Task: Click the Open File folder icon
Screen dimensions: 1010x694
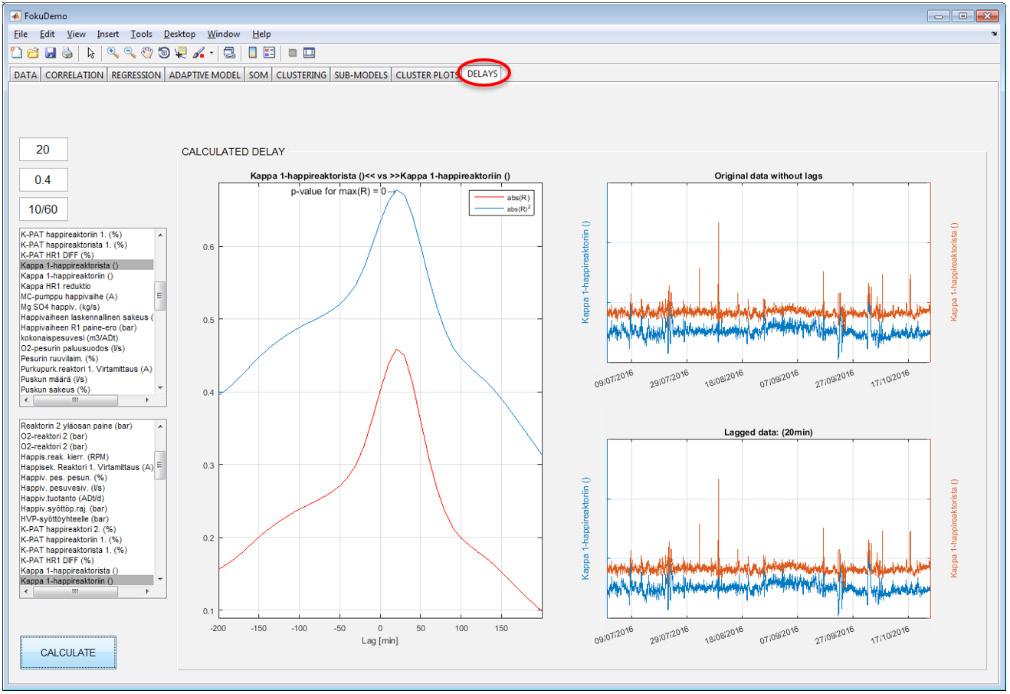Action: (x=33, y=53)
